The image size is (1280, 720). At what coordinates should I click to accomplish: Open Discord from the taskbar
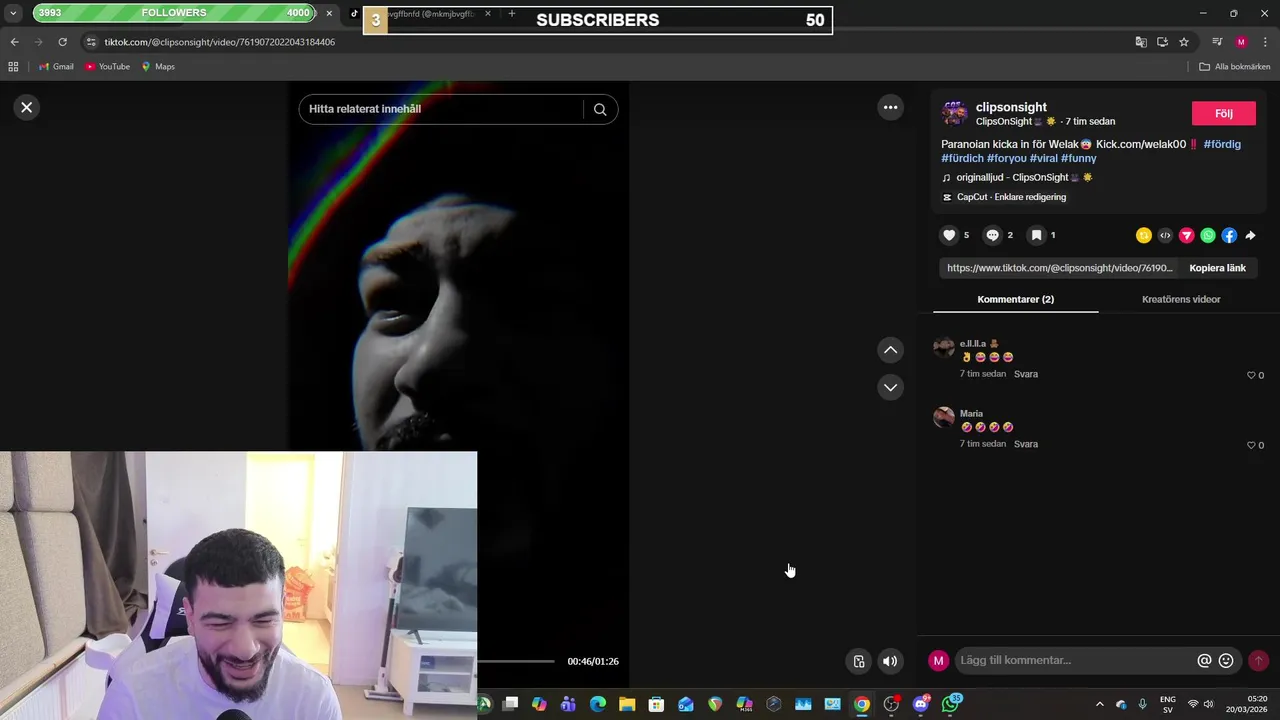921,704
